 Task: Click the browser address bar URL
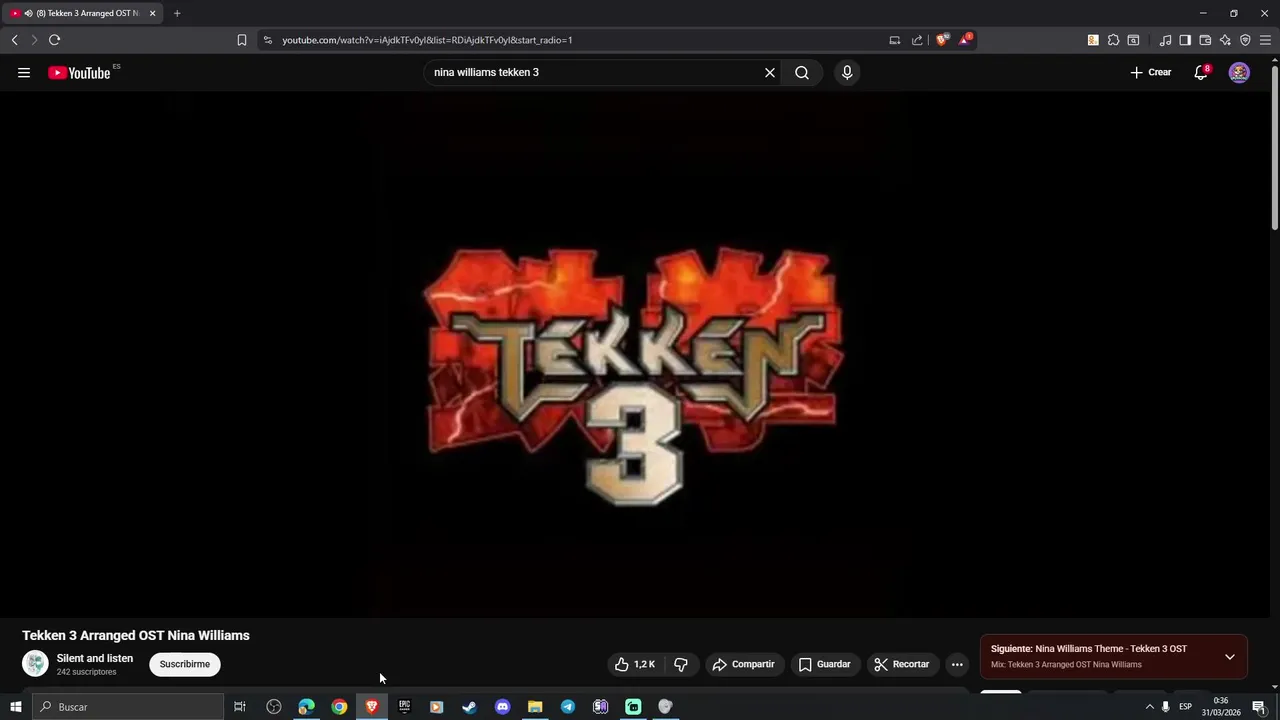(427, 40)
